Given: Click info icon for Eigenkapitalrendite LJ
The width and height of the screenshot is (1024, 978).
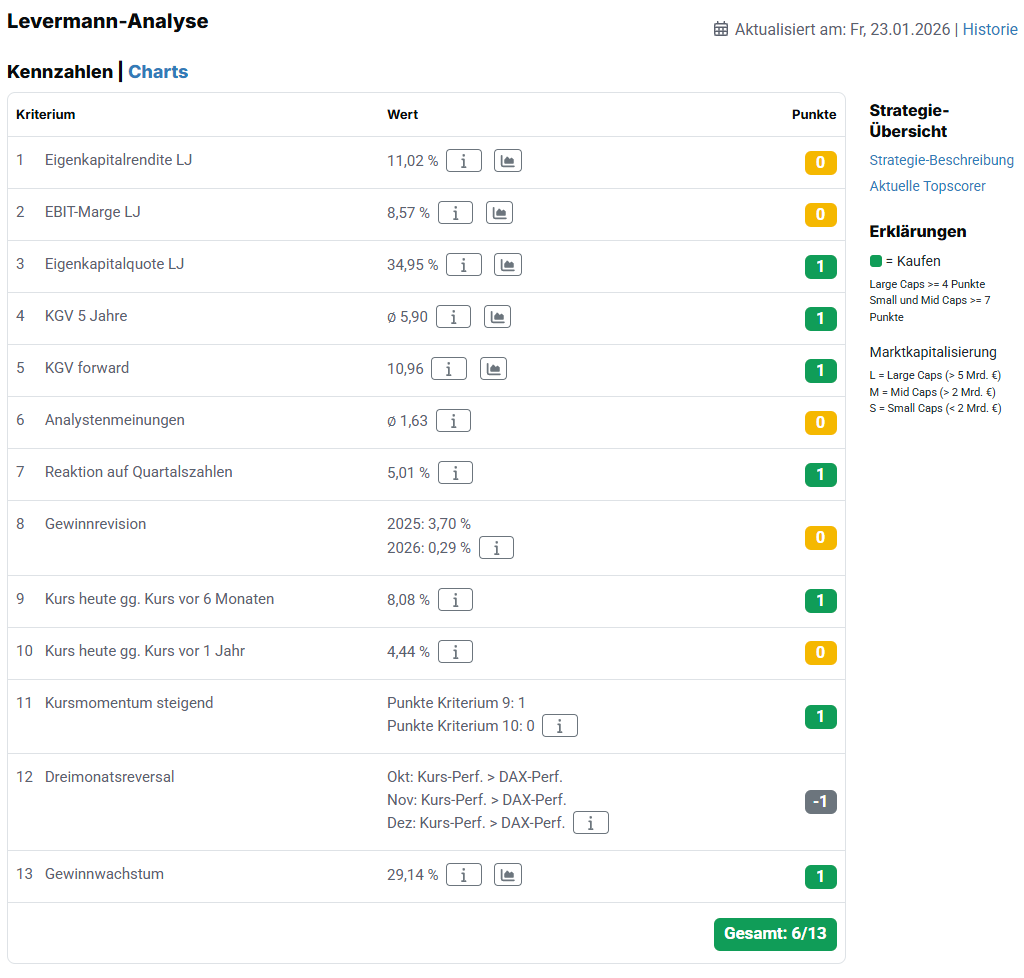Looking at the screenshot, I should pos(463,161).
